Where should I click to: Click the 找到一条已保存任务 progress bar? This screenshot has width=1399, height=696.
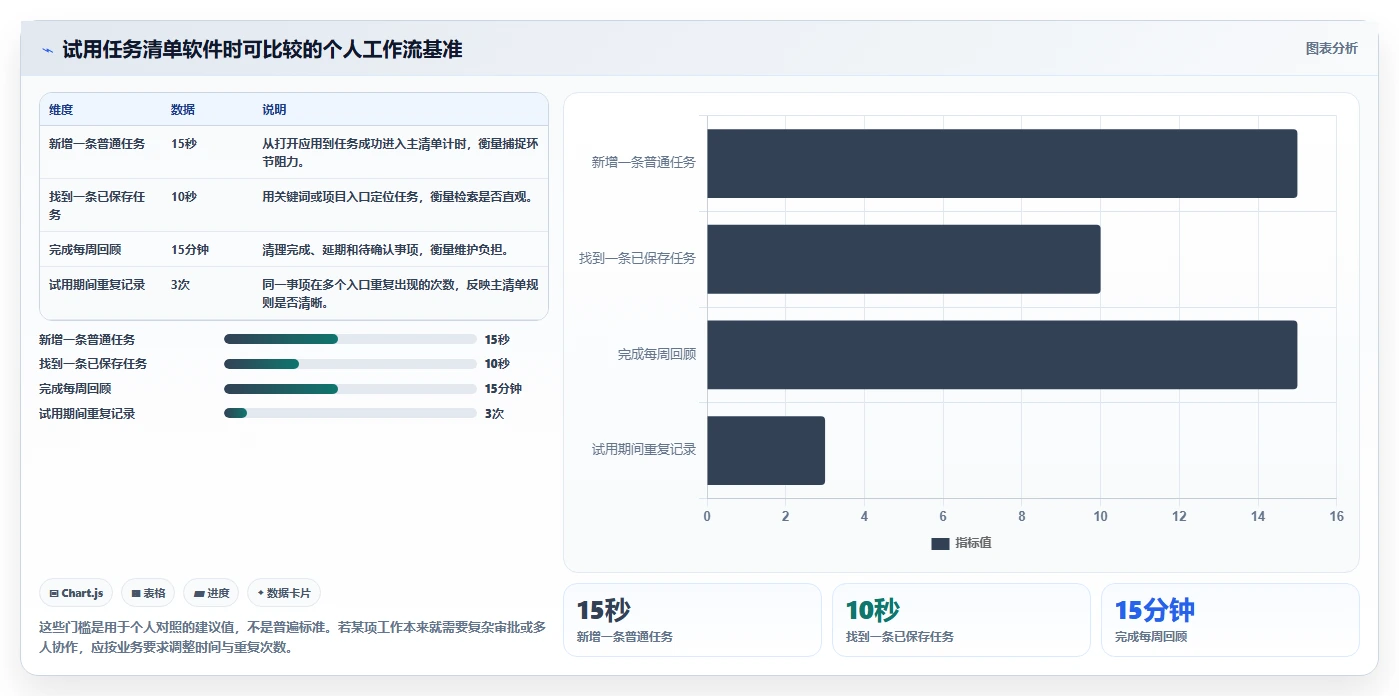[x=350, y=364]
